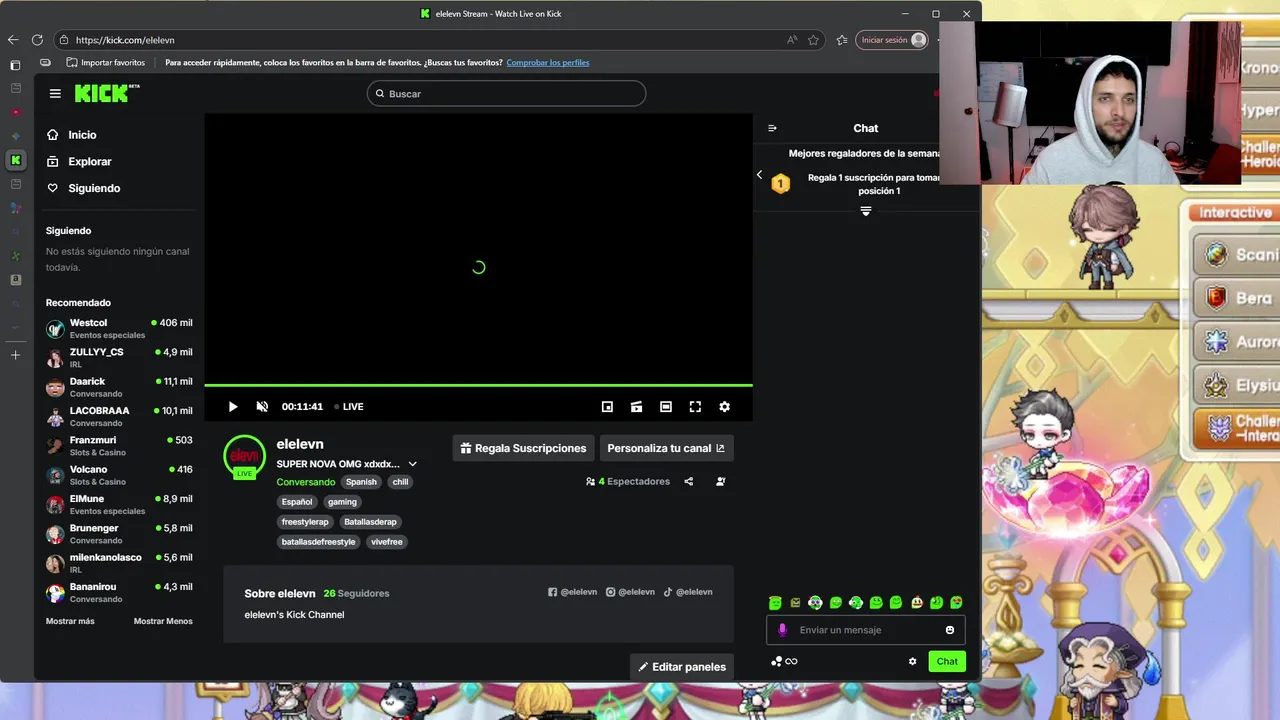Toggle mini player mode
This screenshot has height=720, width=1280.
pyautogui.click(x=607, y=407)
